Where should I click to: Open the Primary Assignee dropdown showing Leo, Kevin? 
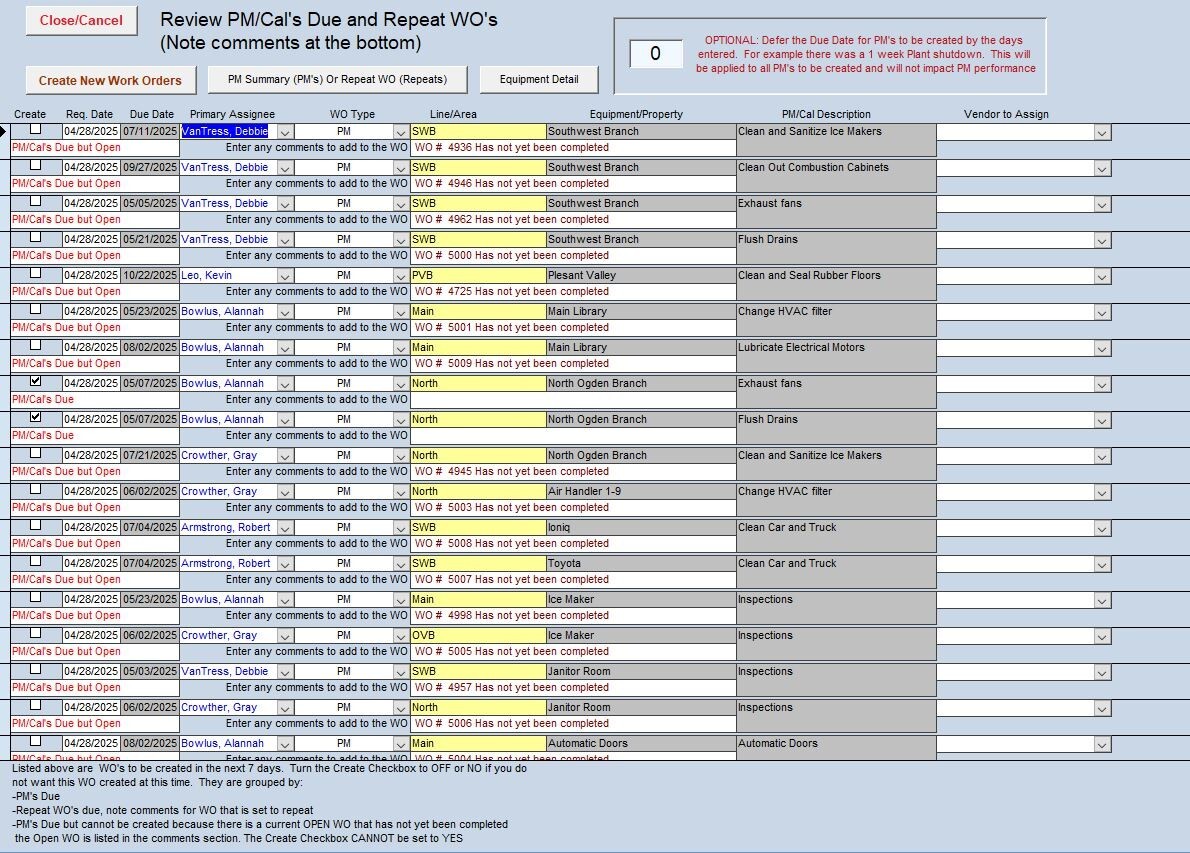click(x=287, y=275)
